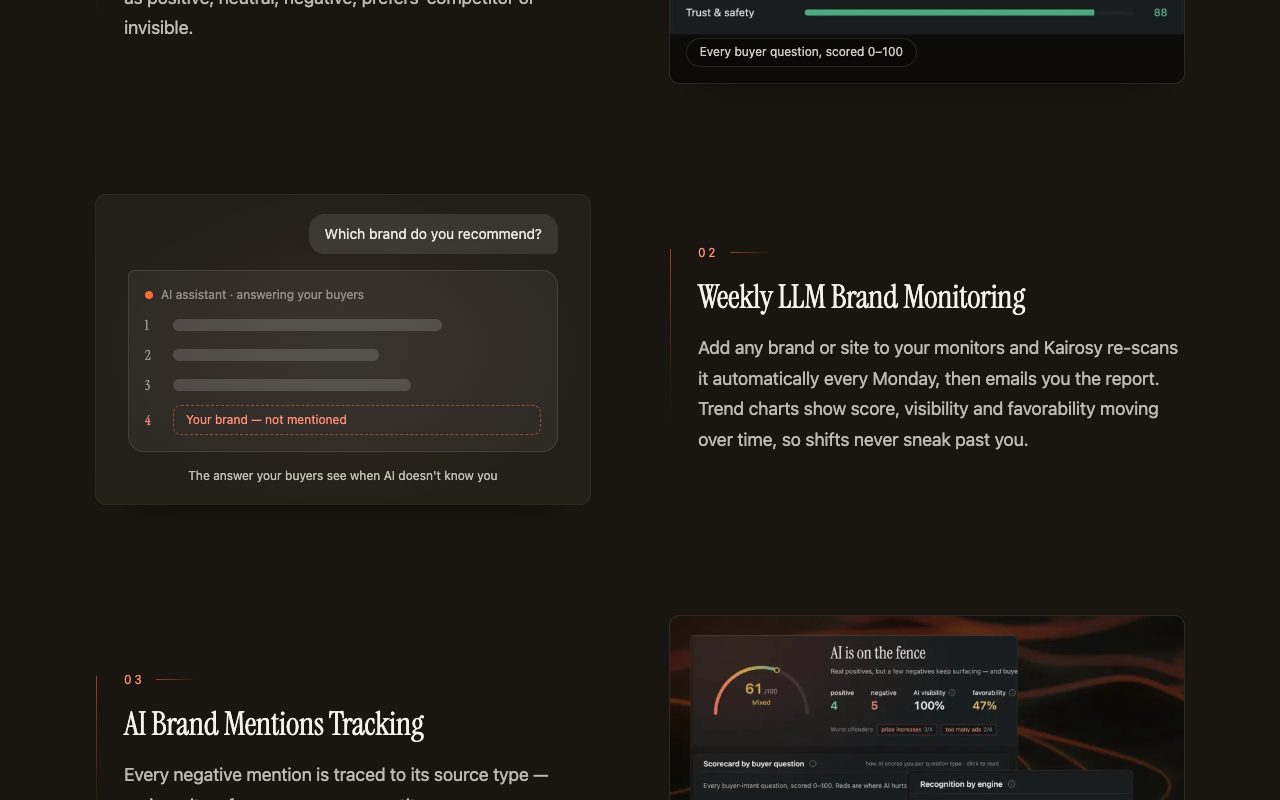The width and height of the screenshot is (1280, 800).
Task: Click the "Recognition by engine" label
Action: coord(961,784)
